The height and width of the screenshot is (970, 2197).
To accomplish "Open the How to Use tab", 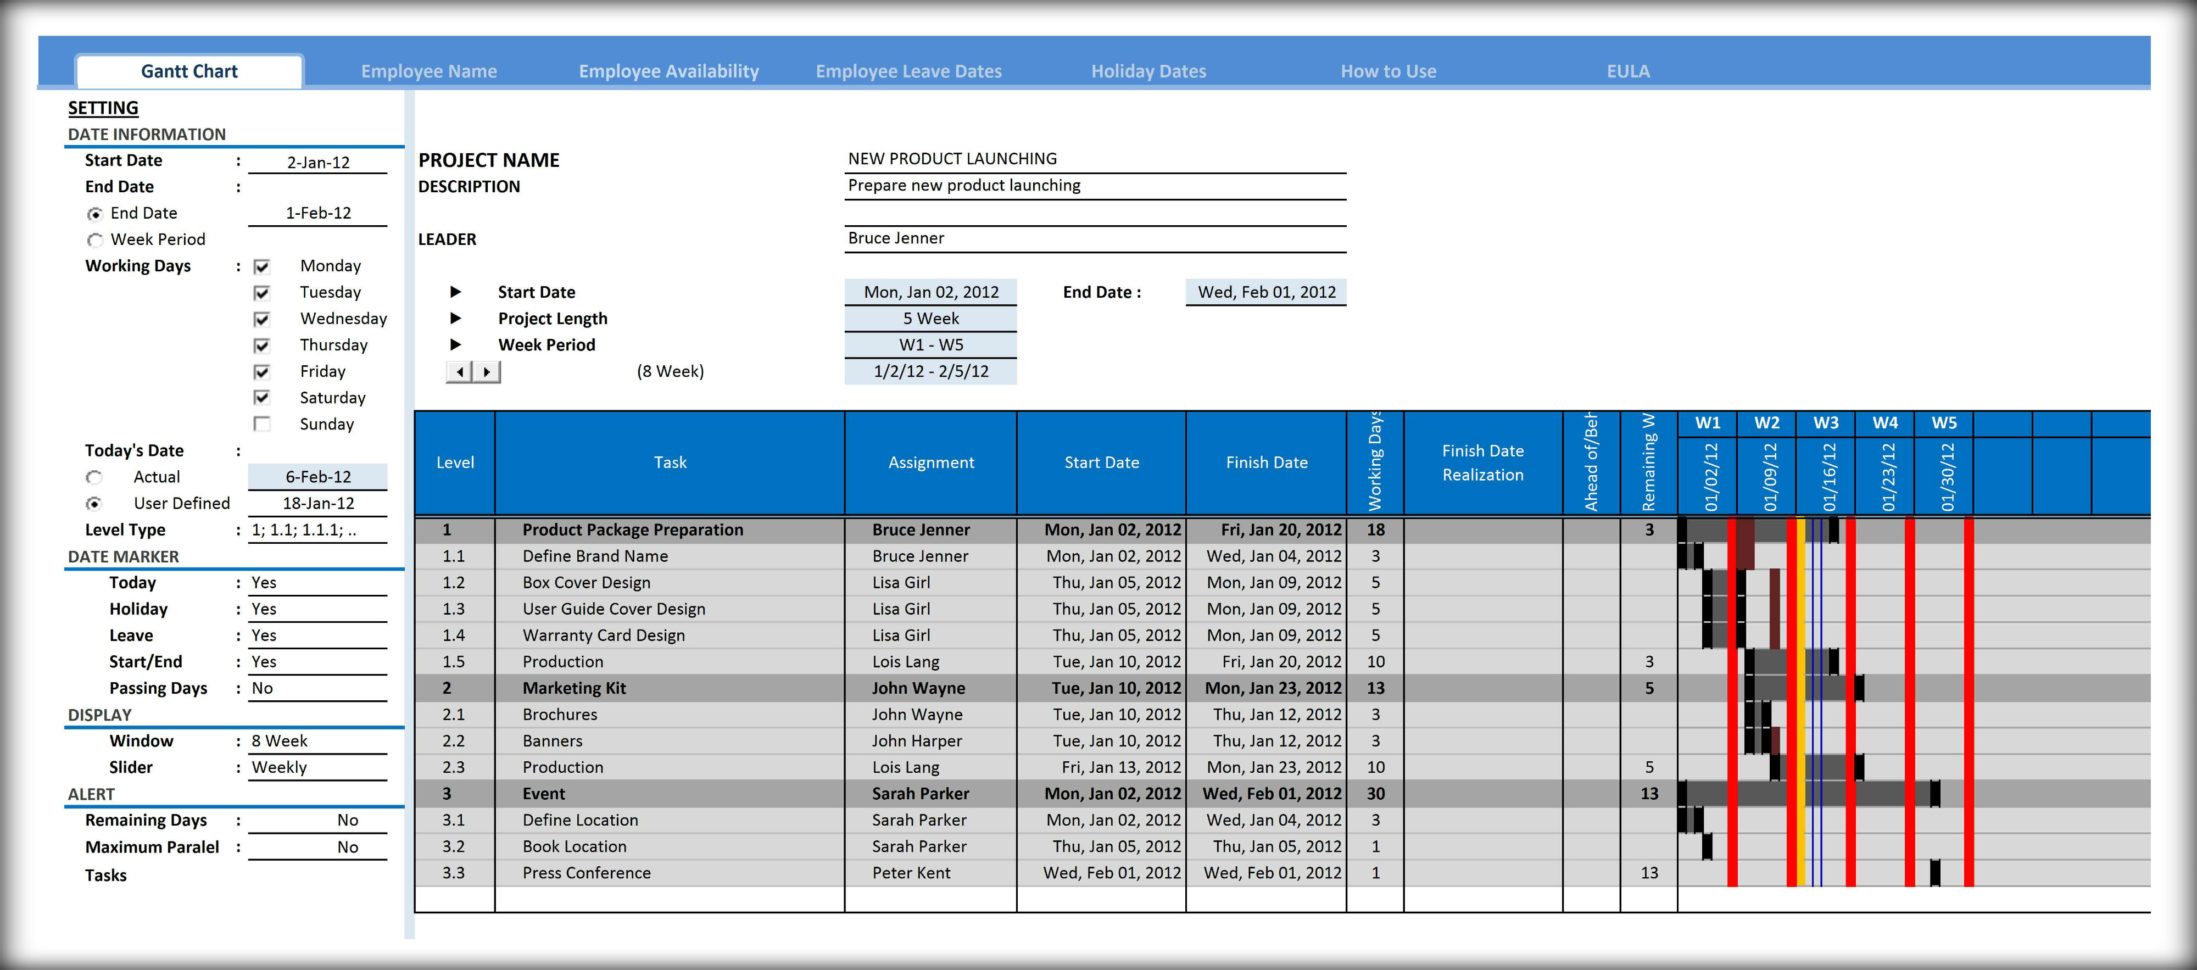I will pyautogui.click(x=1388, y=71).
